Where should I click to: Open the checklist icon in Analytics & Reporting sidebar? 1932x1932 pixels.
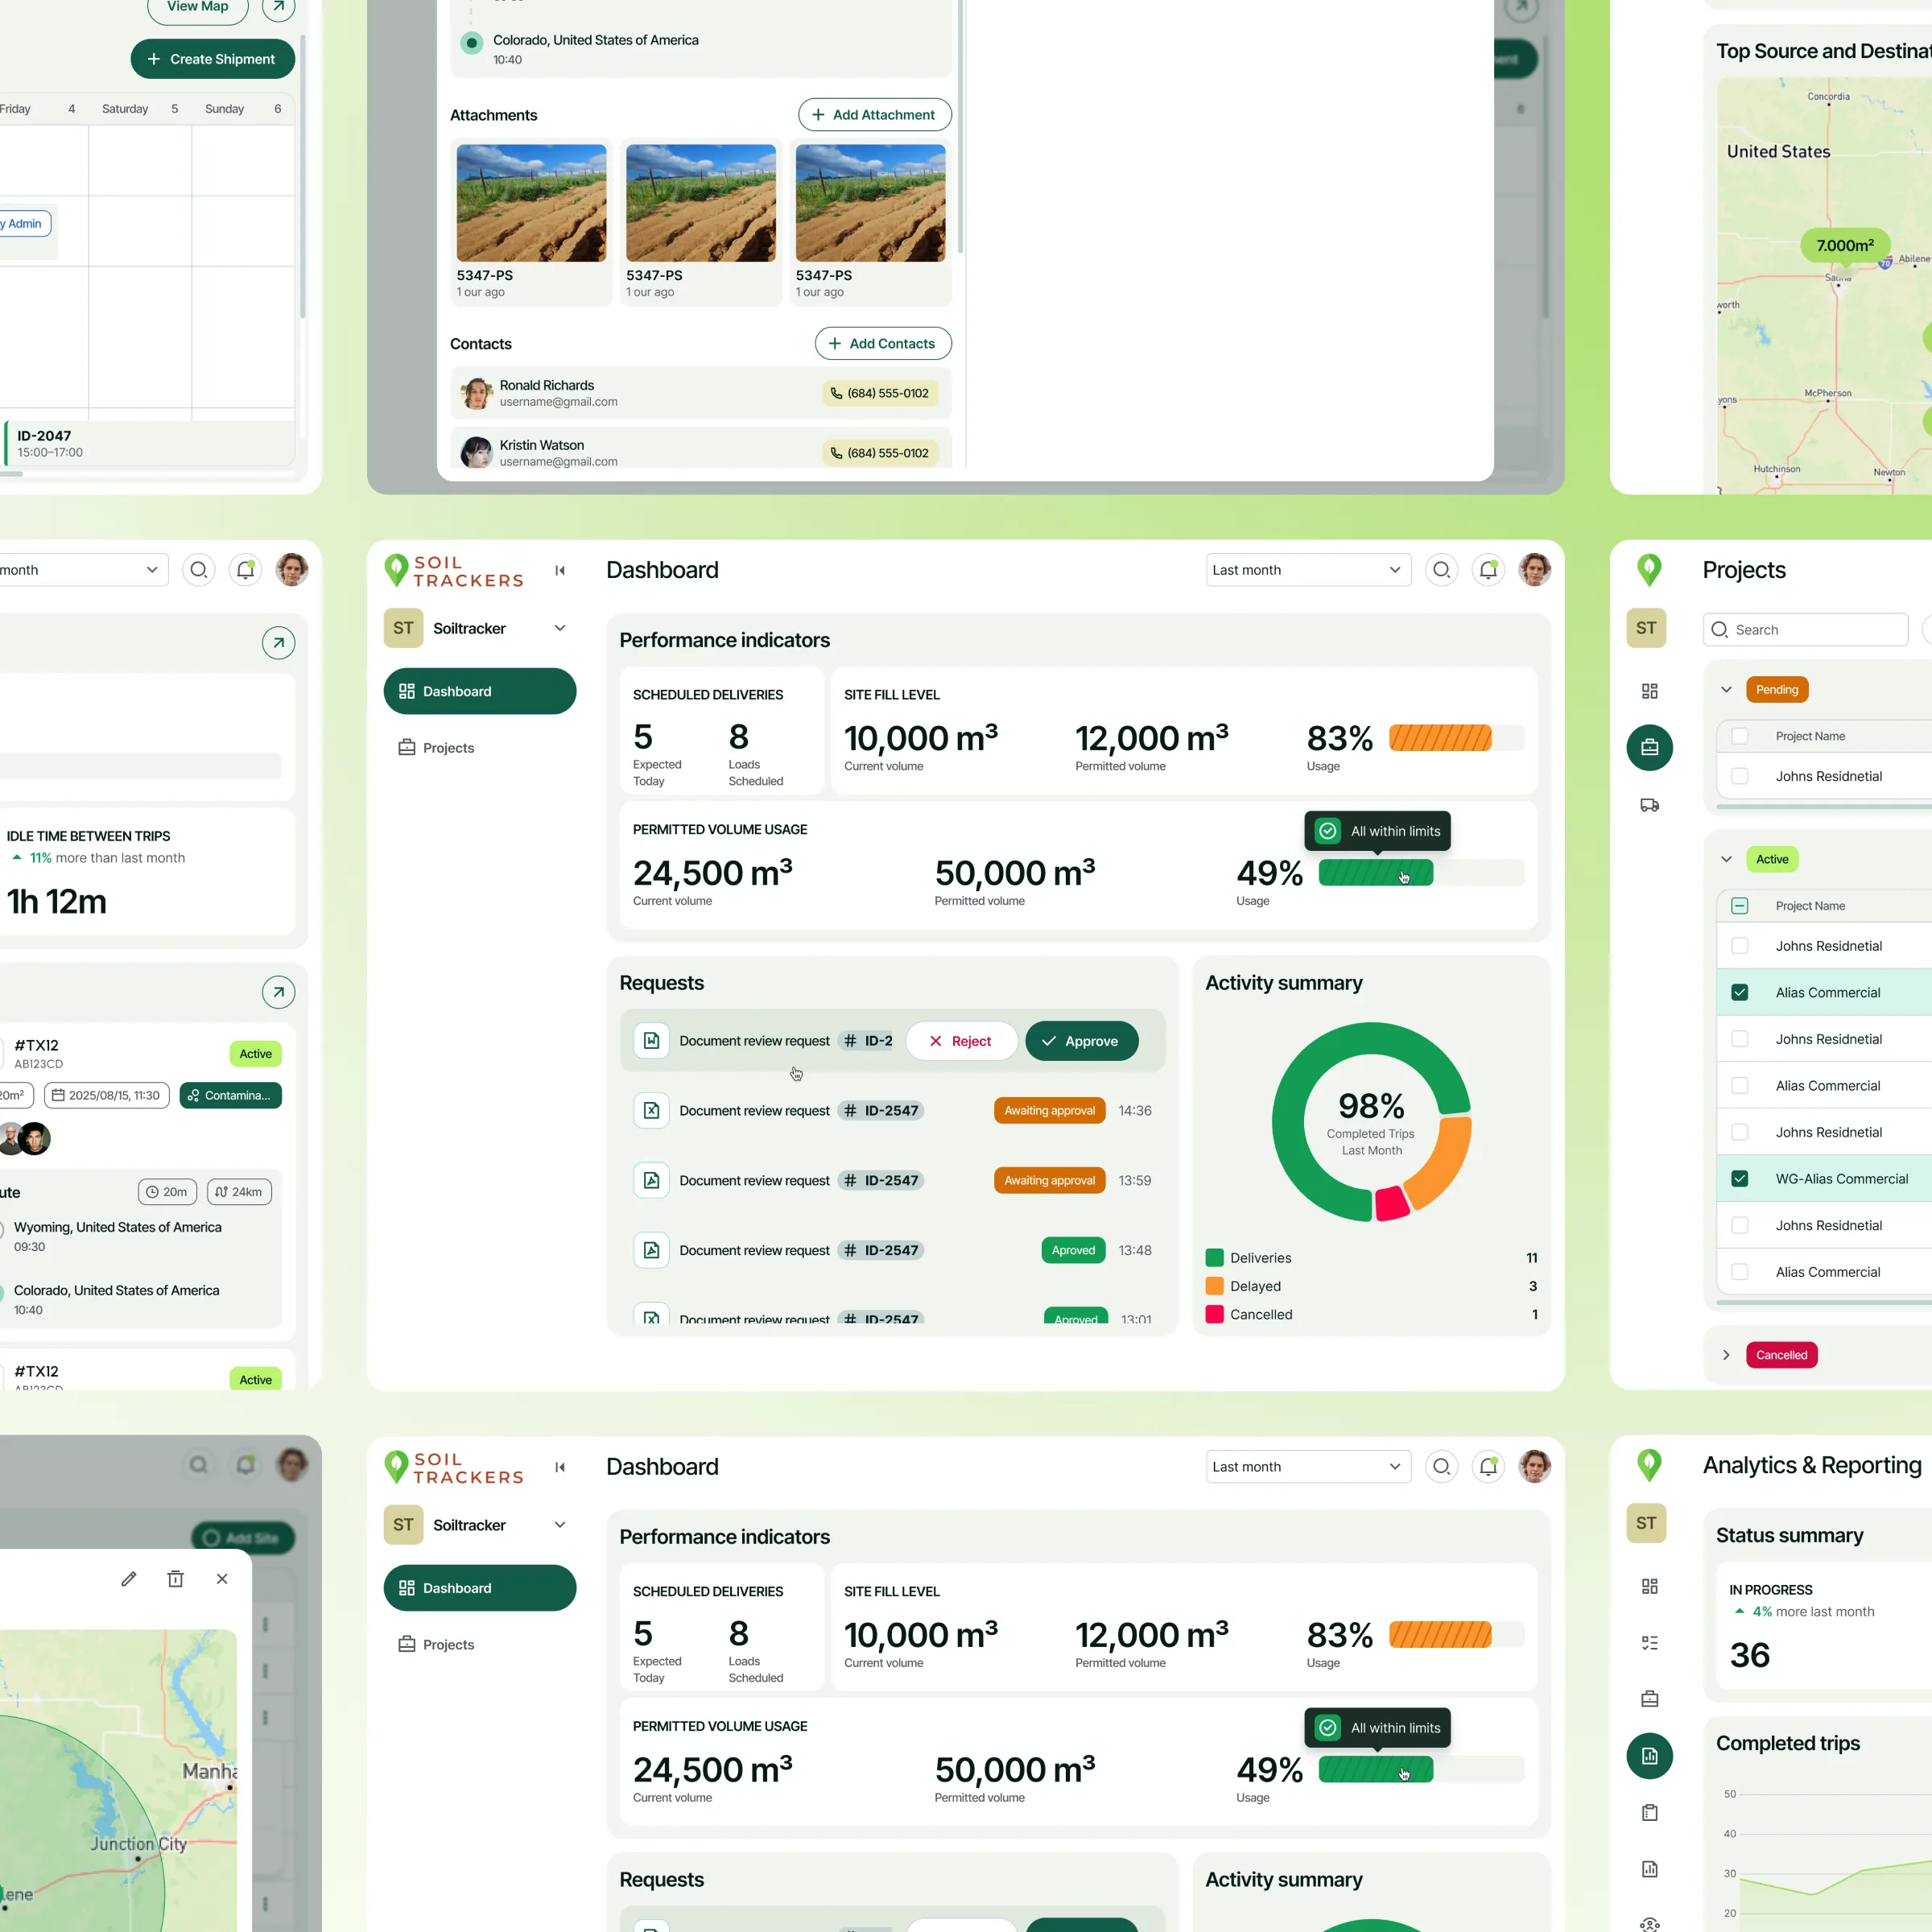coord(1650,1643)
